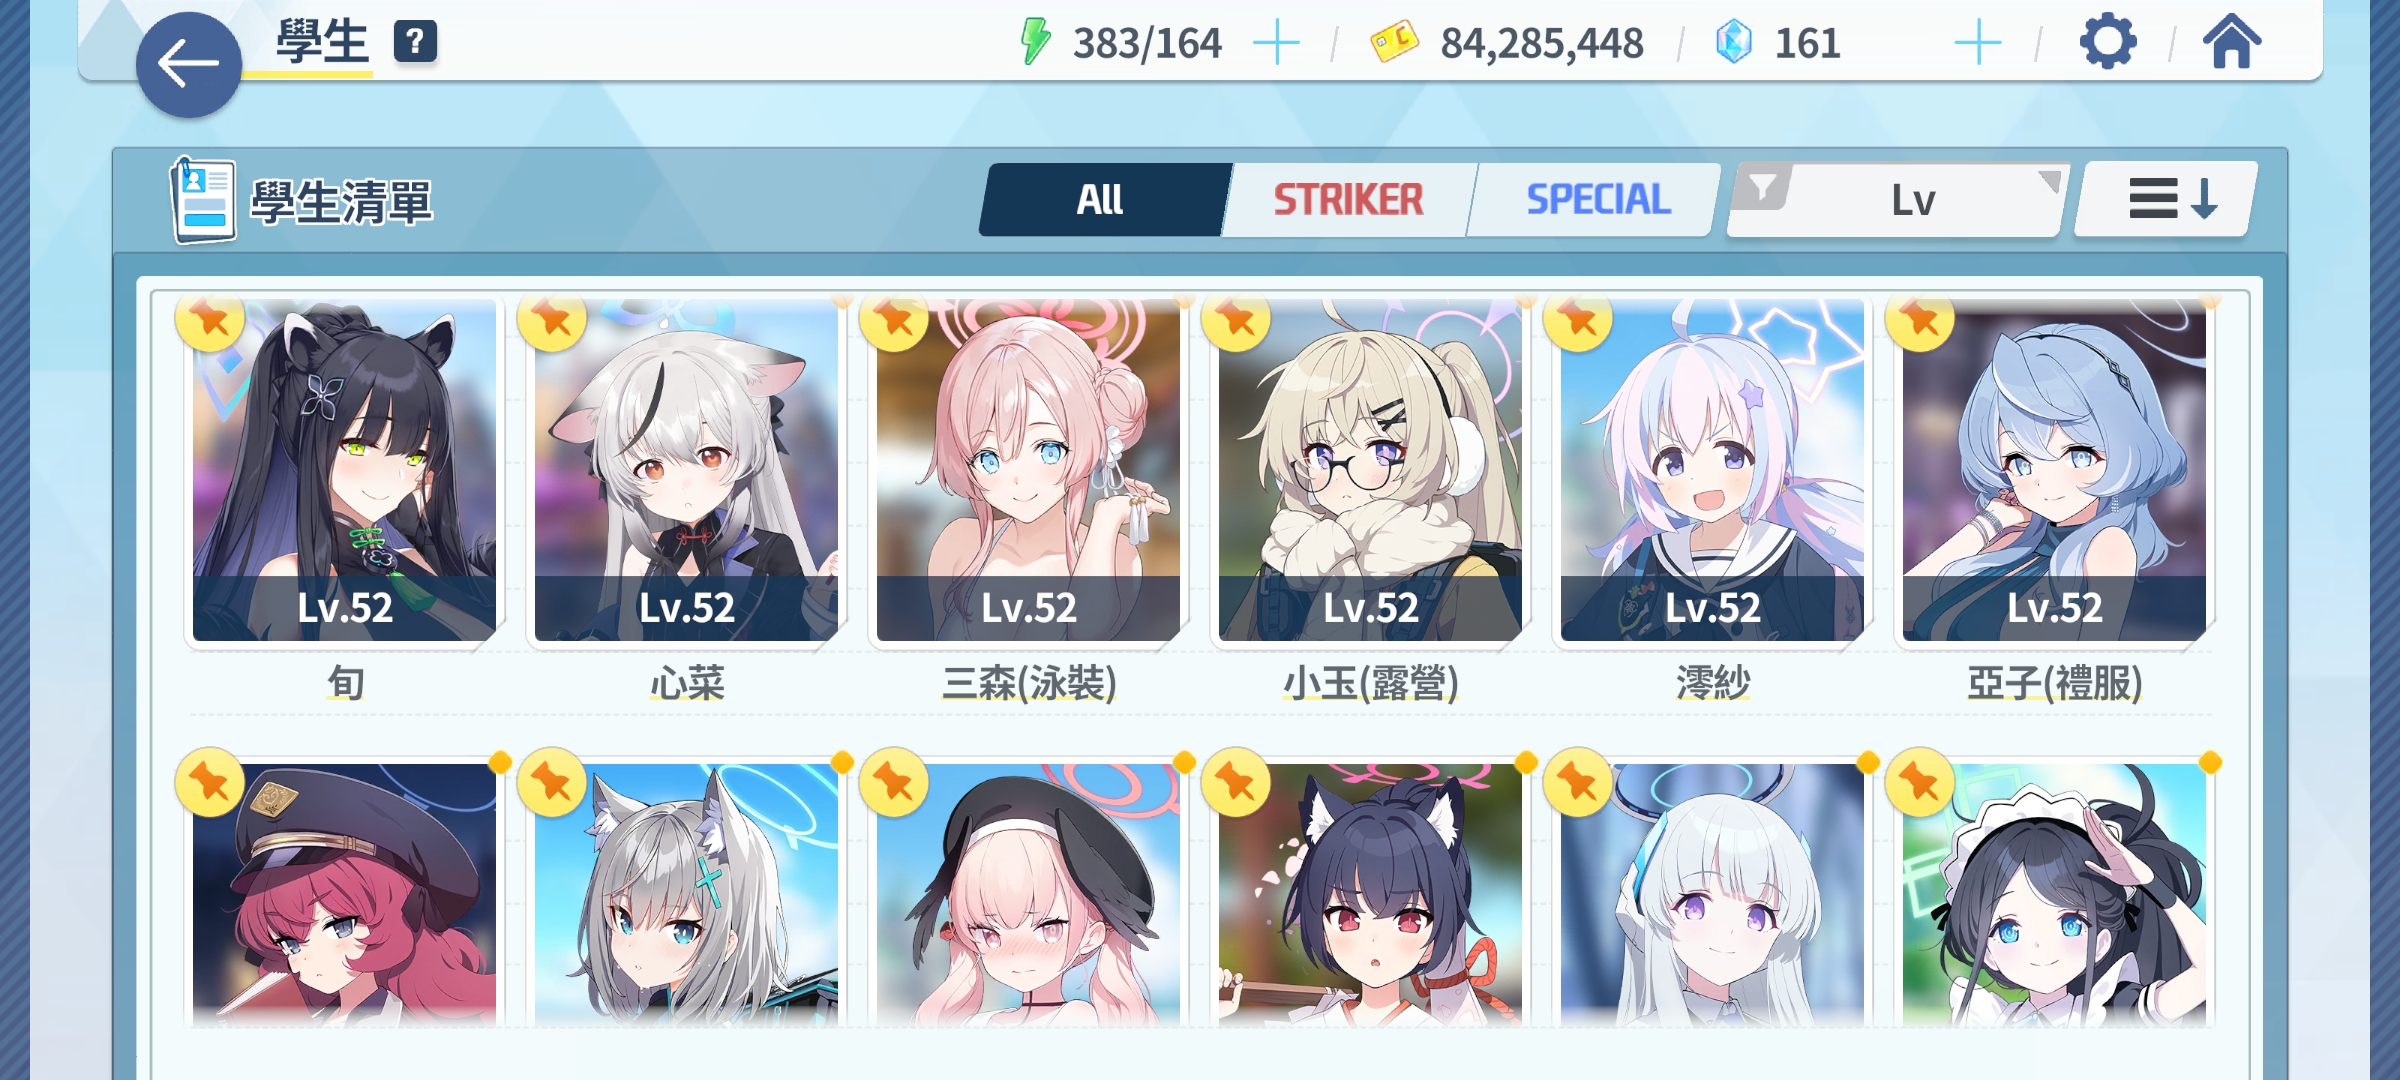2400x1080 pixels.
Task: Open the settings gear icon
Action: (x=2108, y=42)
